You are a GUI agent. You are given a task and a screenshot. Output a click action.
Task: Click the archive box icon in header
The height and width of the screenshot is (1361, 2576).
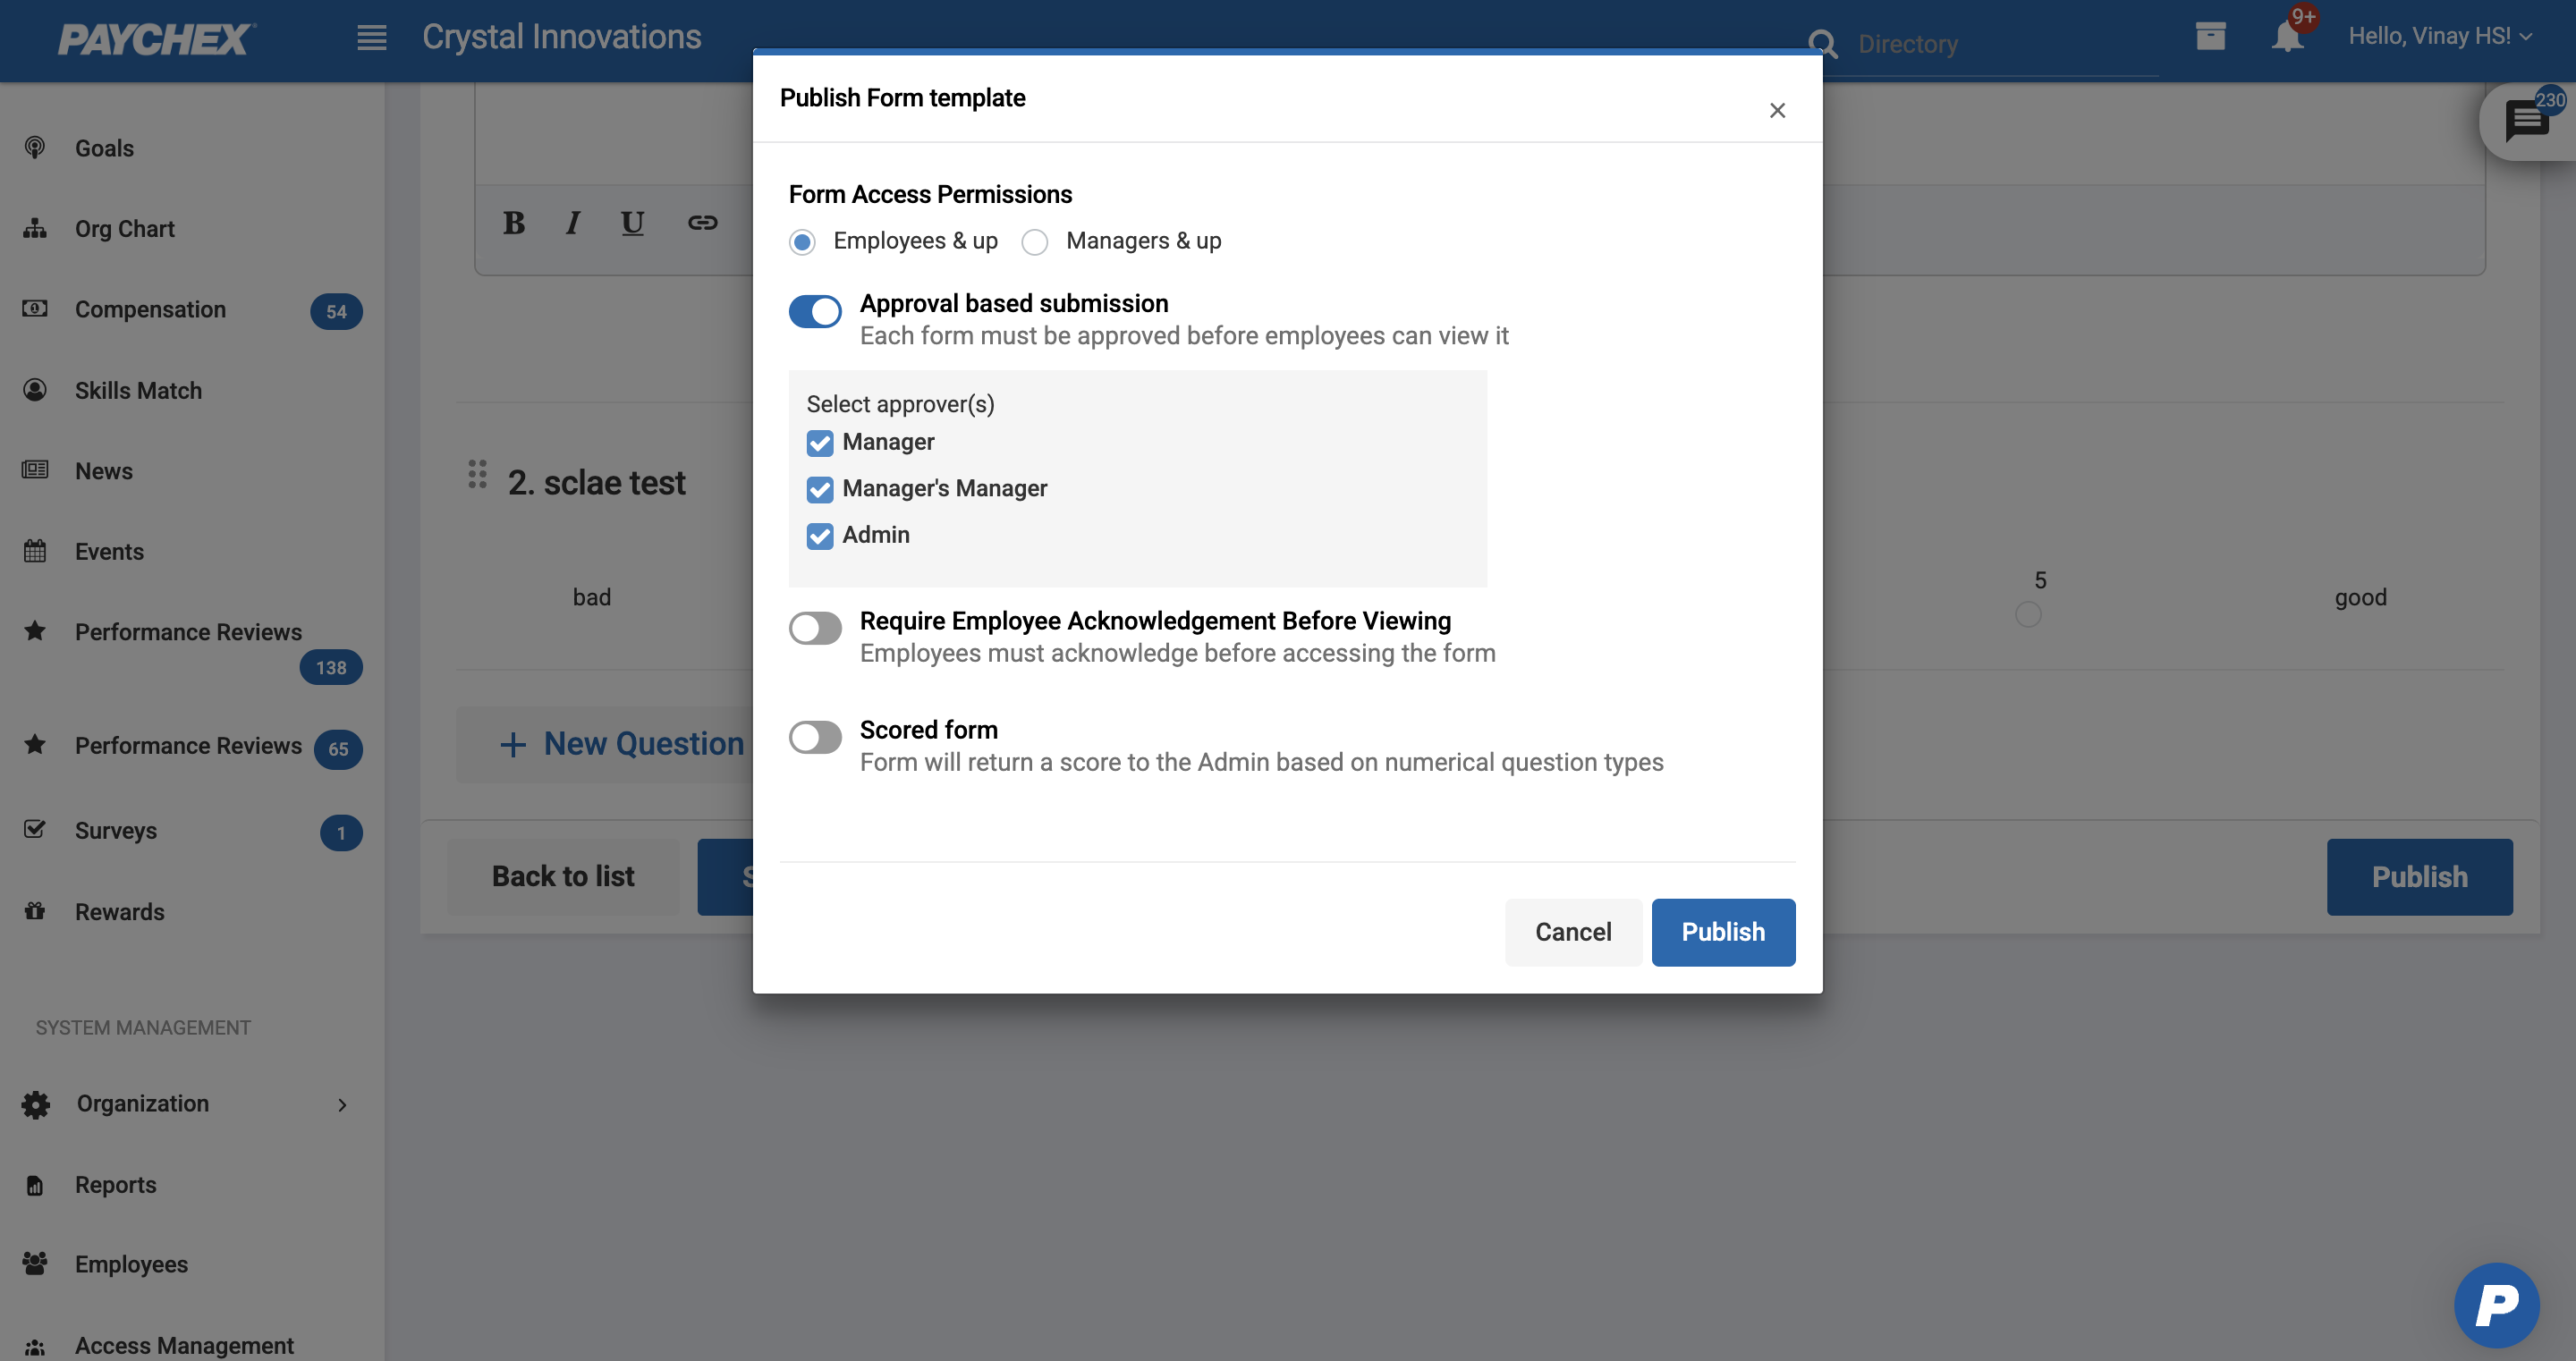click(x=2210, y=37)
